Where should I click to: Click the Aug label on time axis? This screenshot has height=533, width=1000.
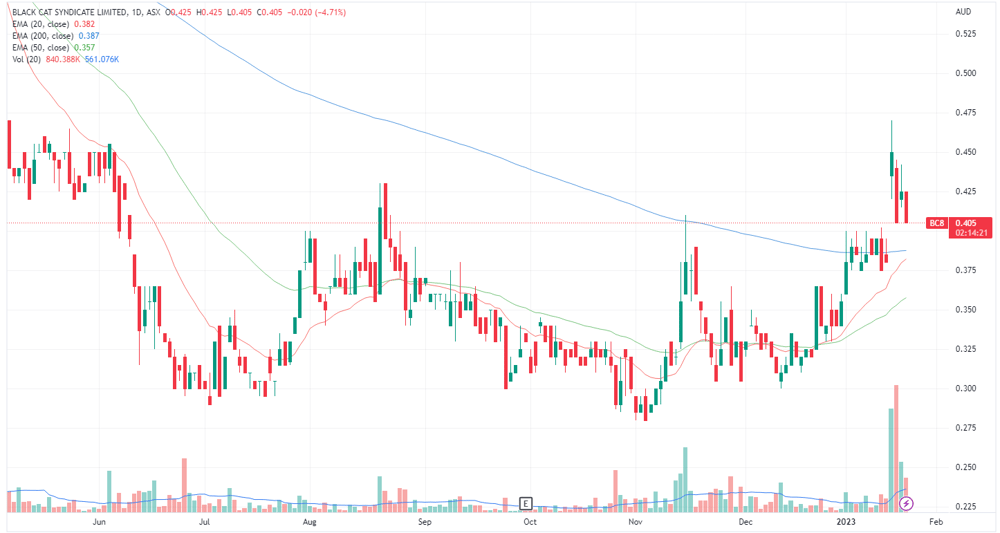[x=309, y=522]
